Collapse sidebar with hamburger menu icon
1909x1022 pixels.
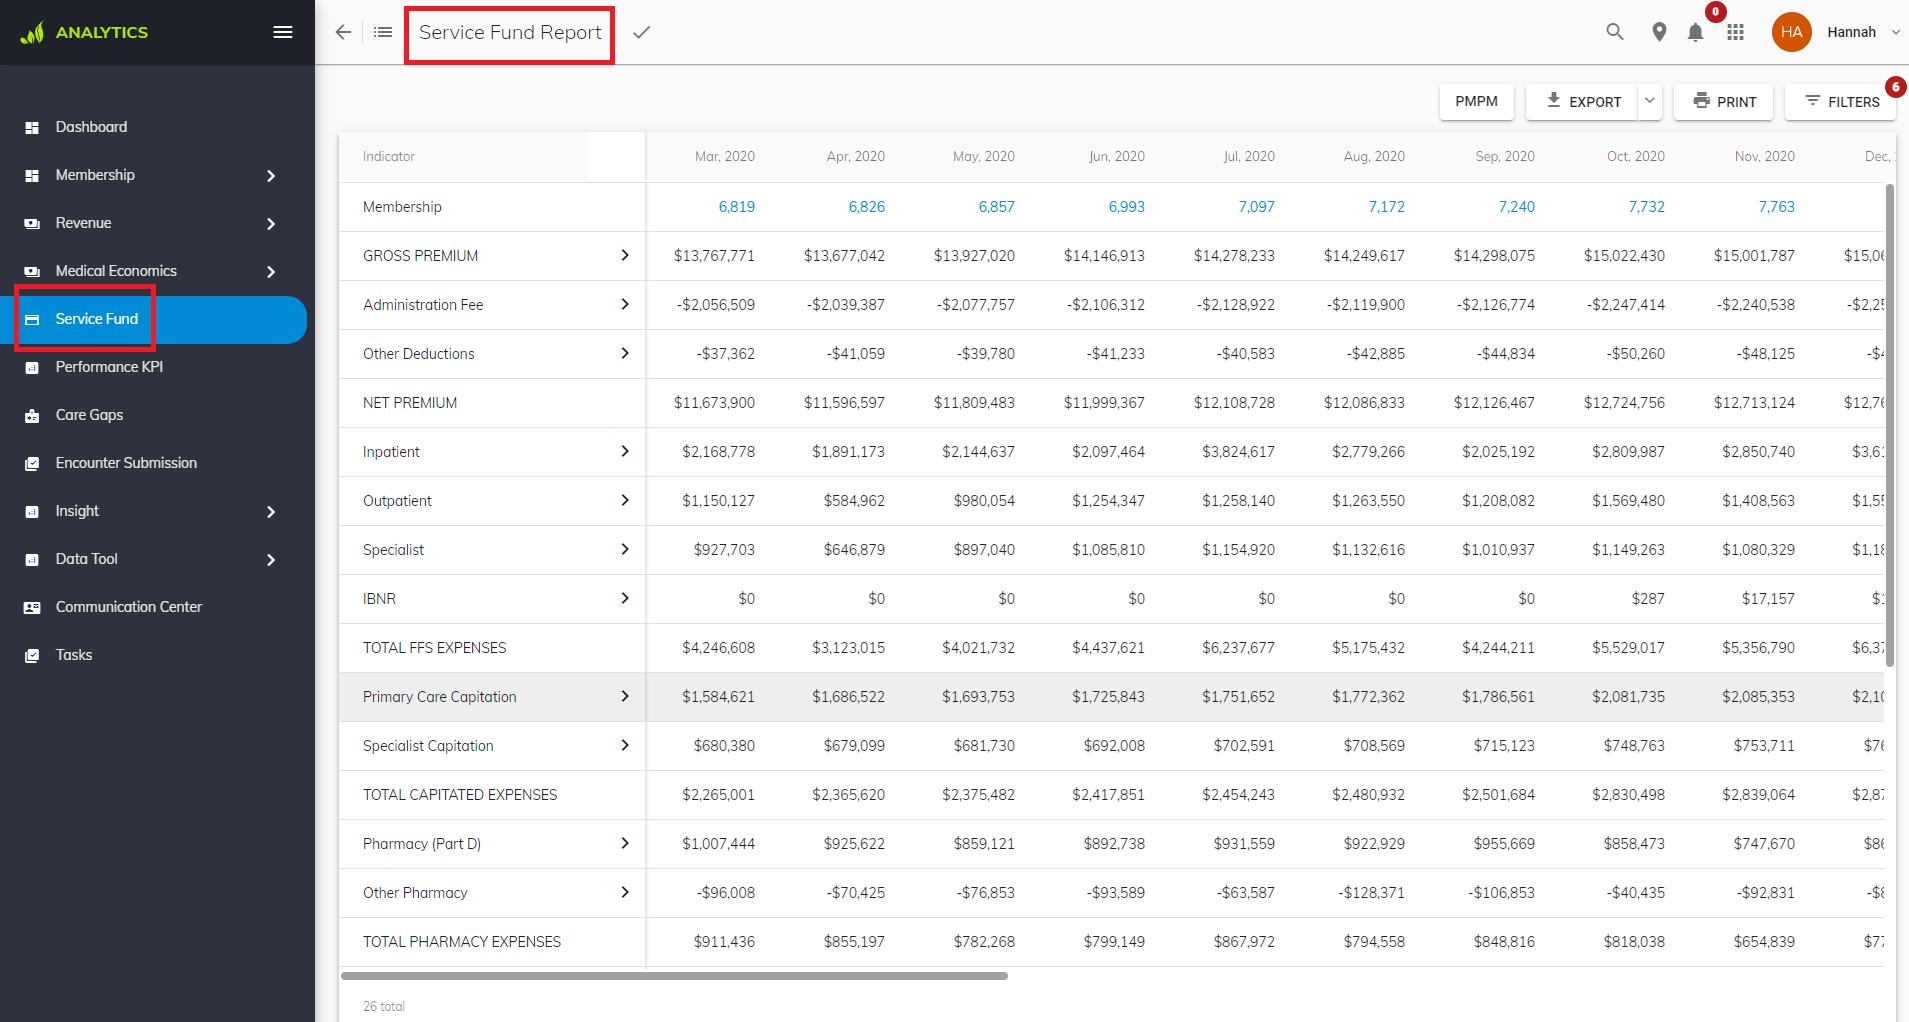click(283, 32)
